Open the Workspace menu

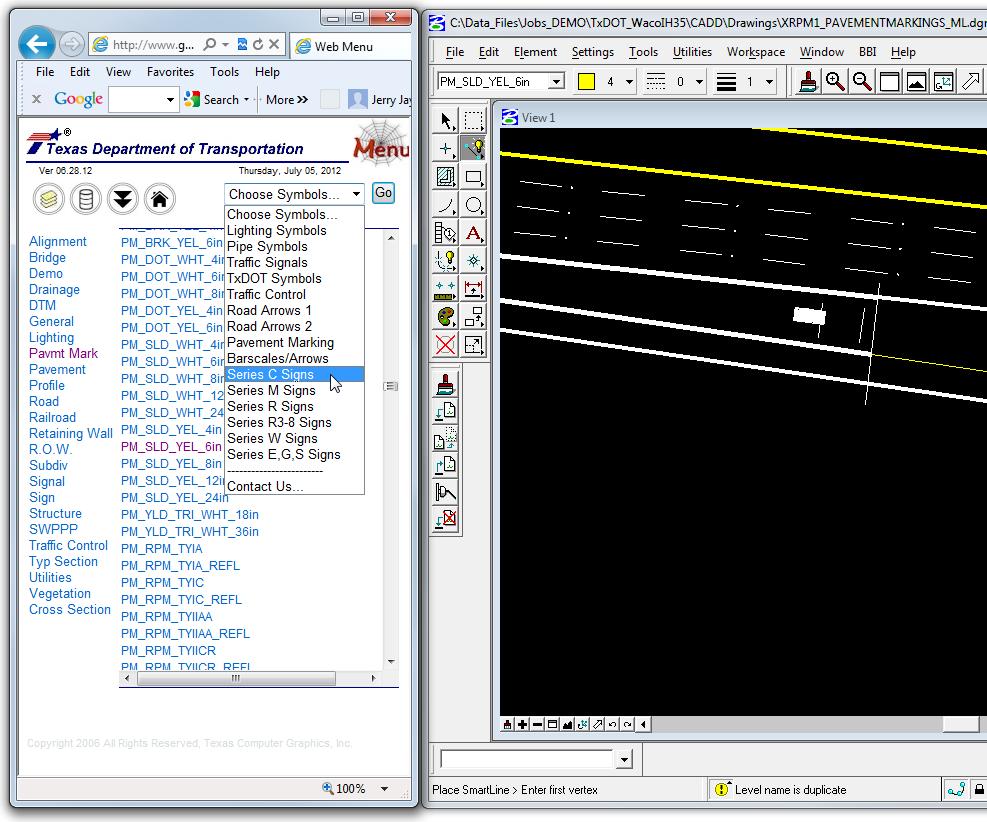click(756, 52)
